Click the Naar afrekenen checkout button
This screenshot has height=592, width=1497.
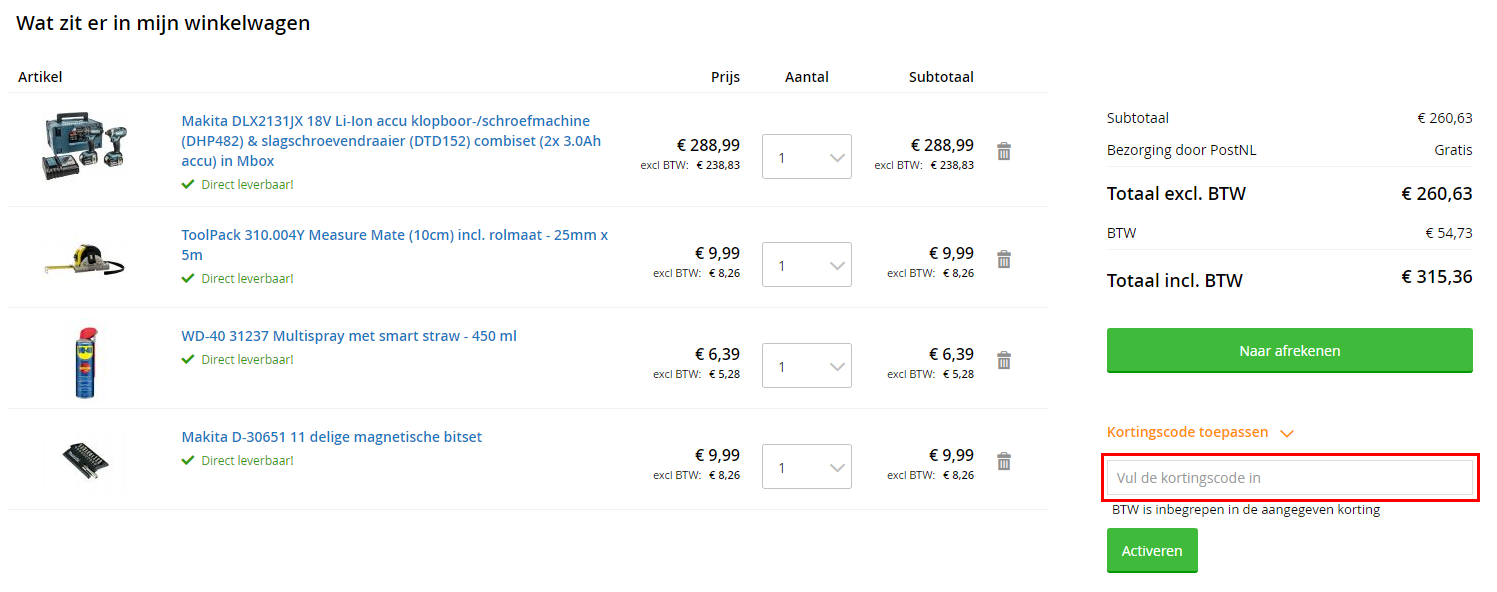tap(1290, 351)
